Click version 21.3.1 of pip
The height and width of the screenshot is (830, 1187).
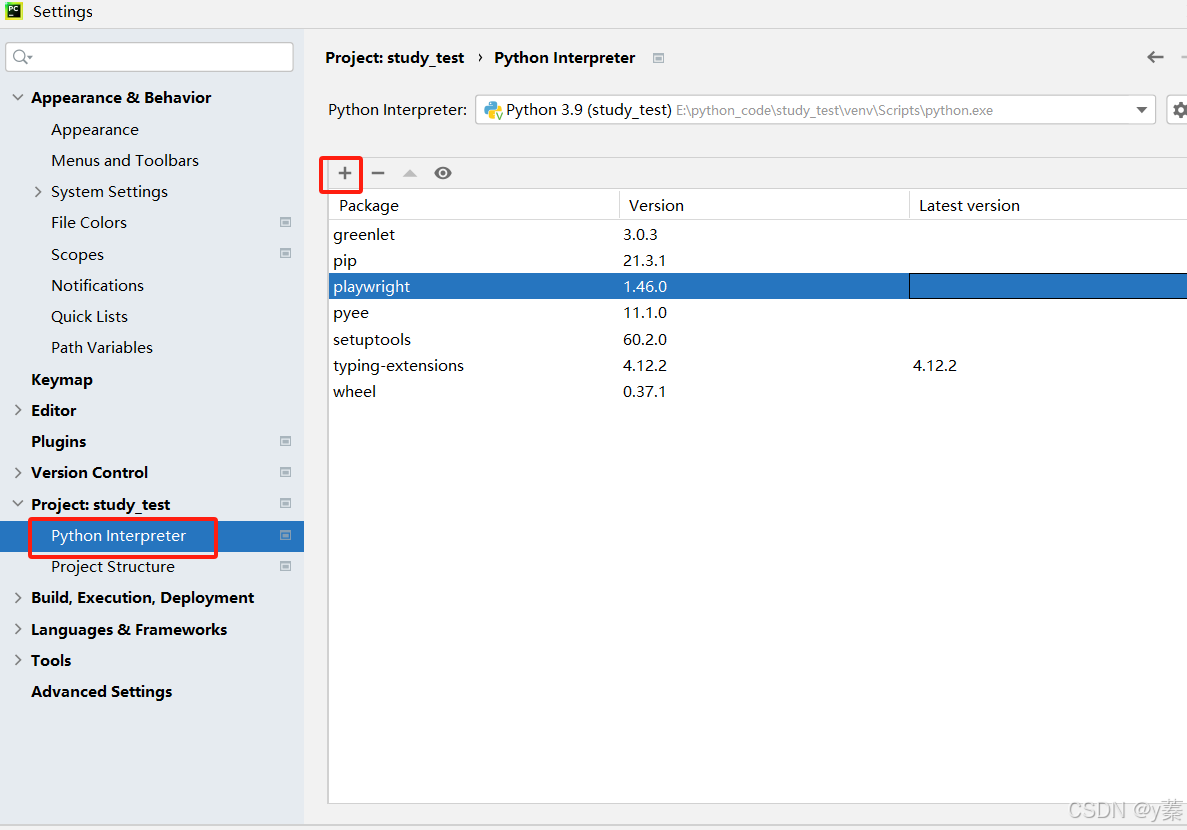(x=644, y=261)
